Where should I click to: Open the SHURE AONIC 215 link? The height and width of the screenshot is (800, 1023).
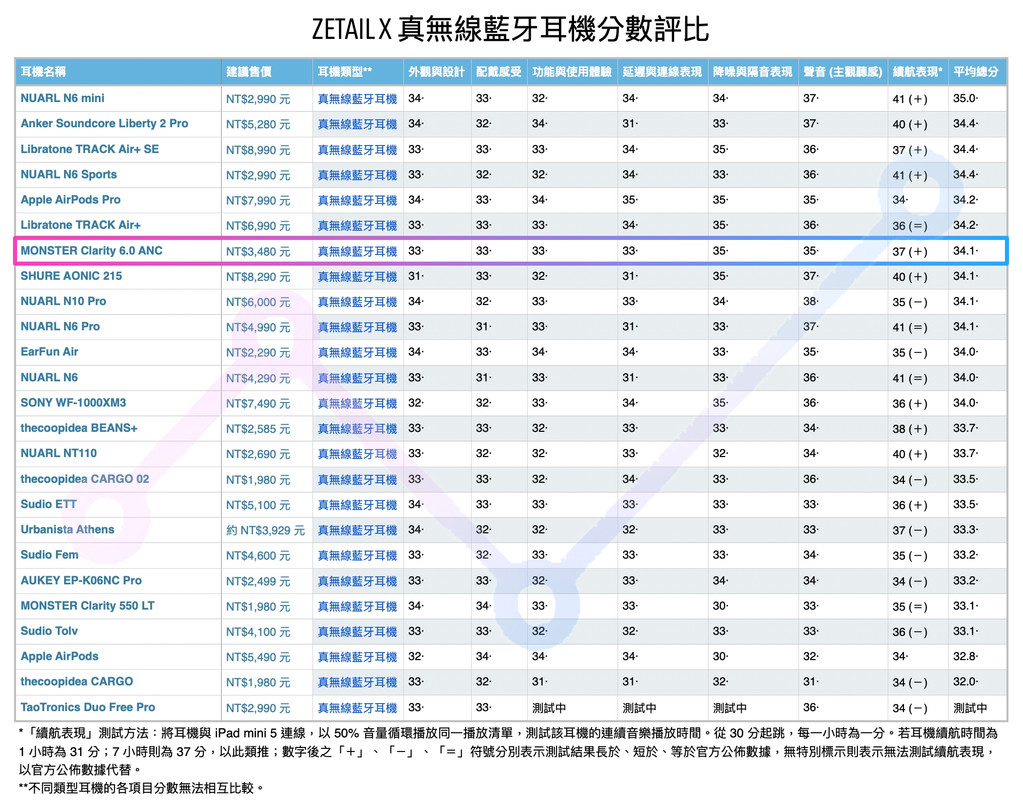(x=71, y=276)
